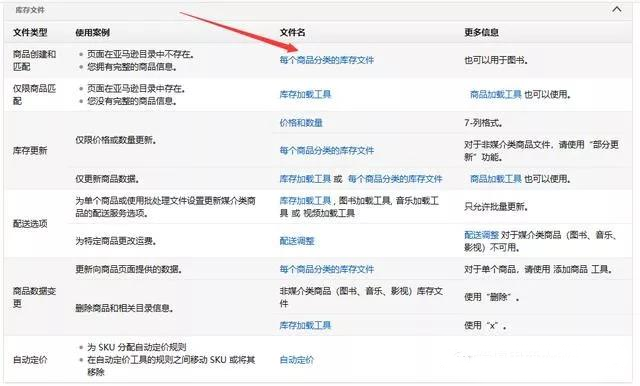
Task: Click 删除商品和相关目录信息 text
Action: pyautogui.click(x=124, y=308)
